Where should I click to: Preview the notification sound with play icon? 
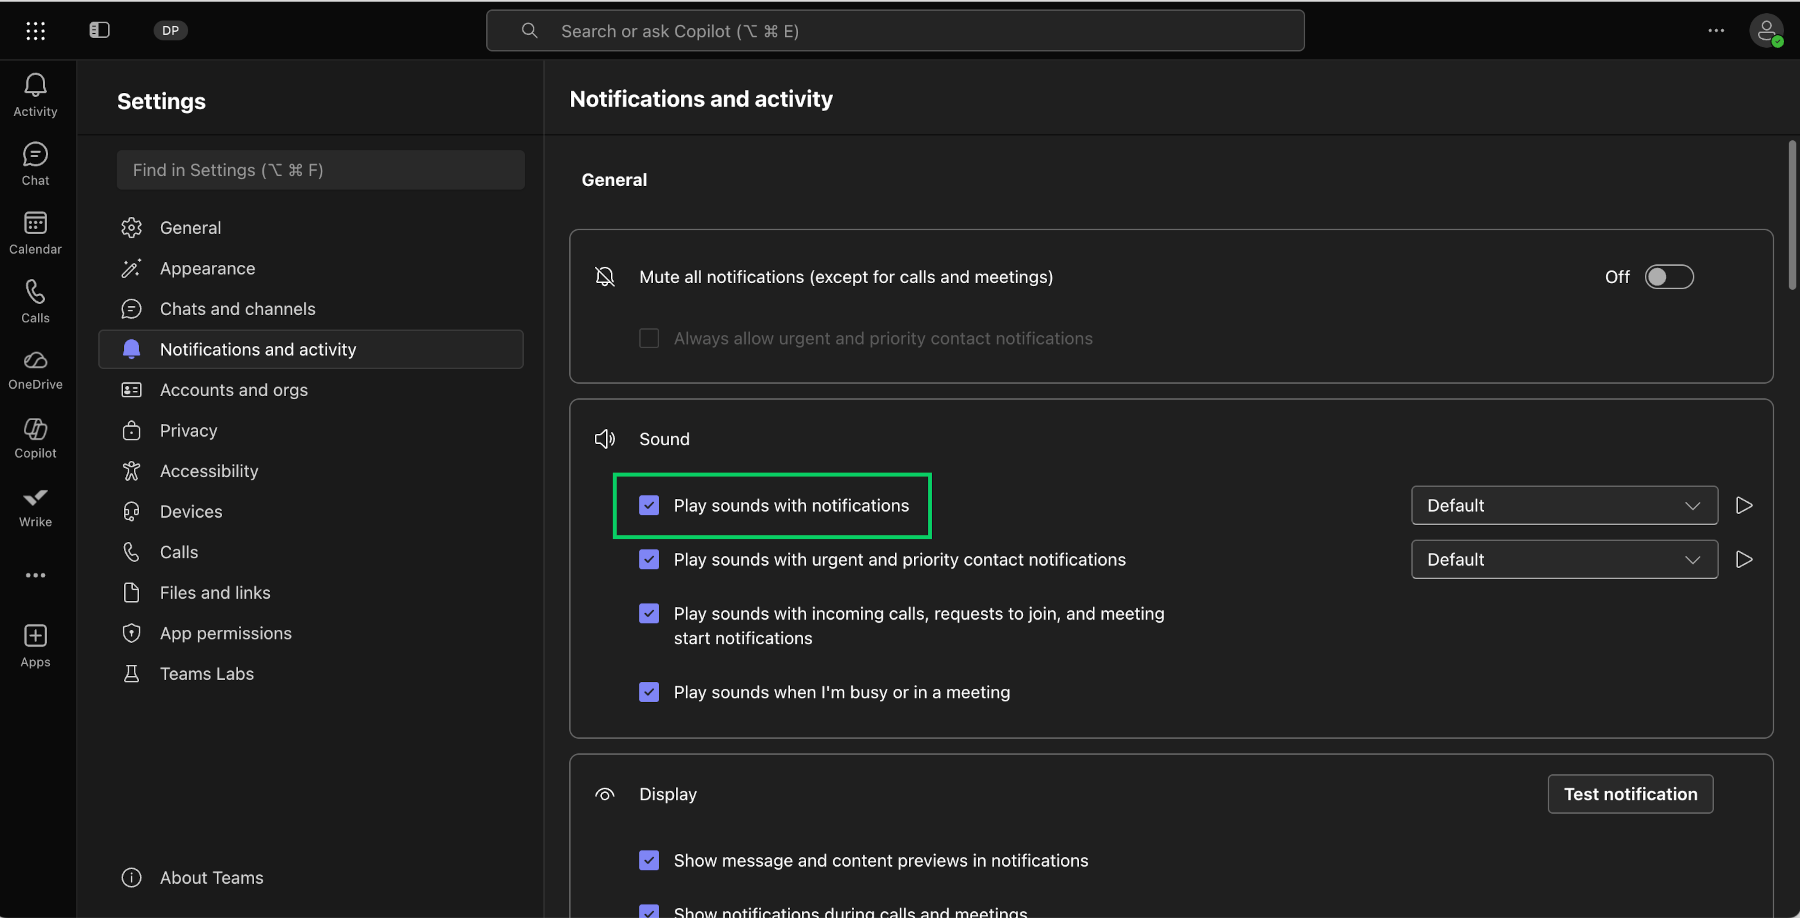click(x=1744, y=505)
